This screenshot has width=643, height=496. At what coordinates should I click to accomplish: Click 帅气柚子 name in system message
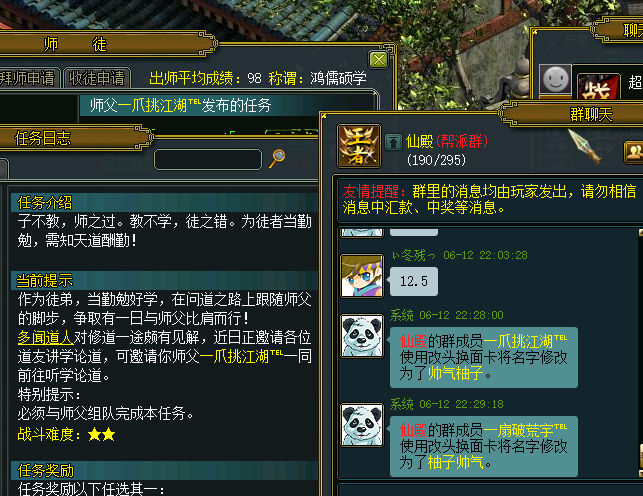[x=456, y=373]
